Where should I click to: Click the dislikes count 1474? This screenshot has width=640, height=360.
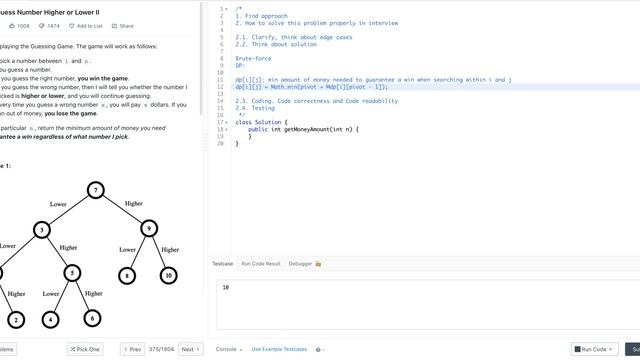53,26
